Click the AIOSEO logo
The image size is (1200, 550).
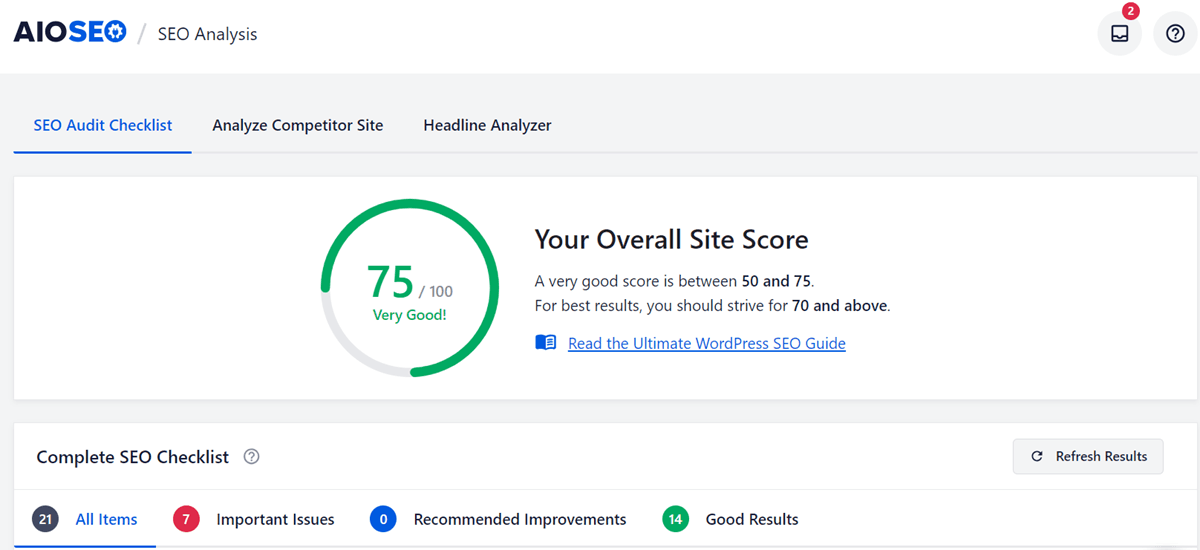click(69, 33)
